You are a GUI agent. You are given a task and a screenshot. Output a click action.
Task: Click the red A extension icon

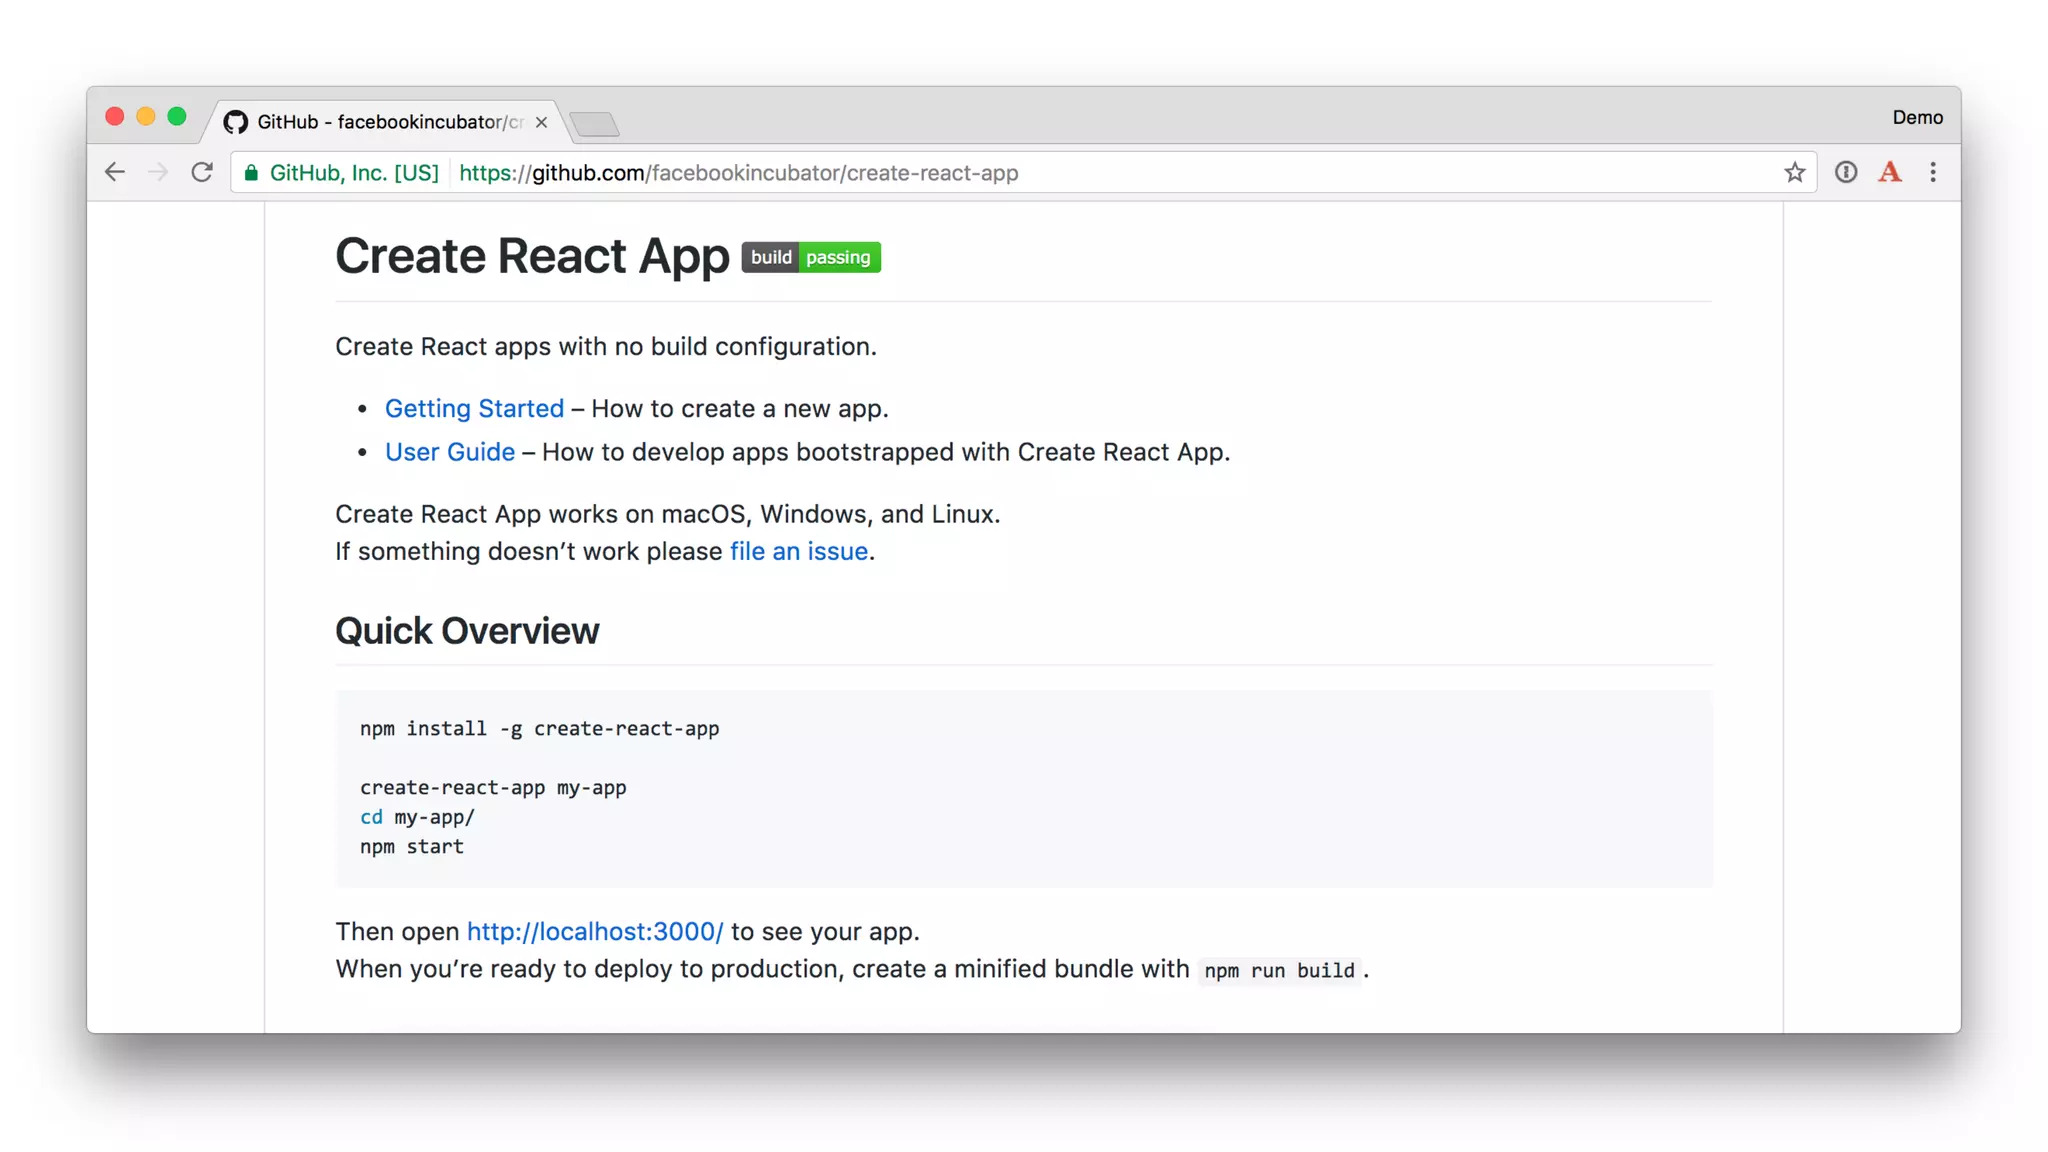[x=1889, y=172]
